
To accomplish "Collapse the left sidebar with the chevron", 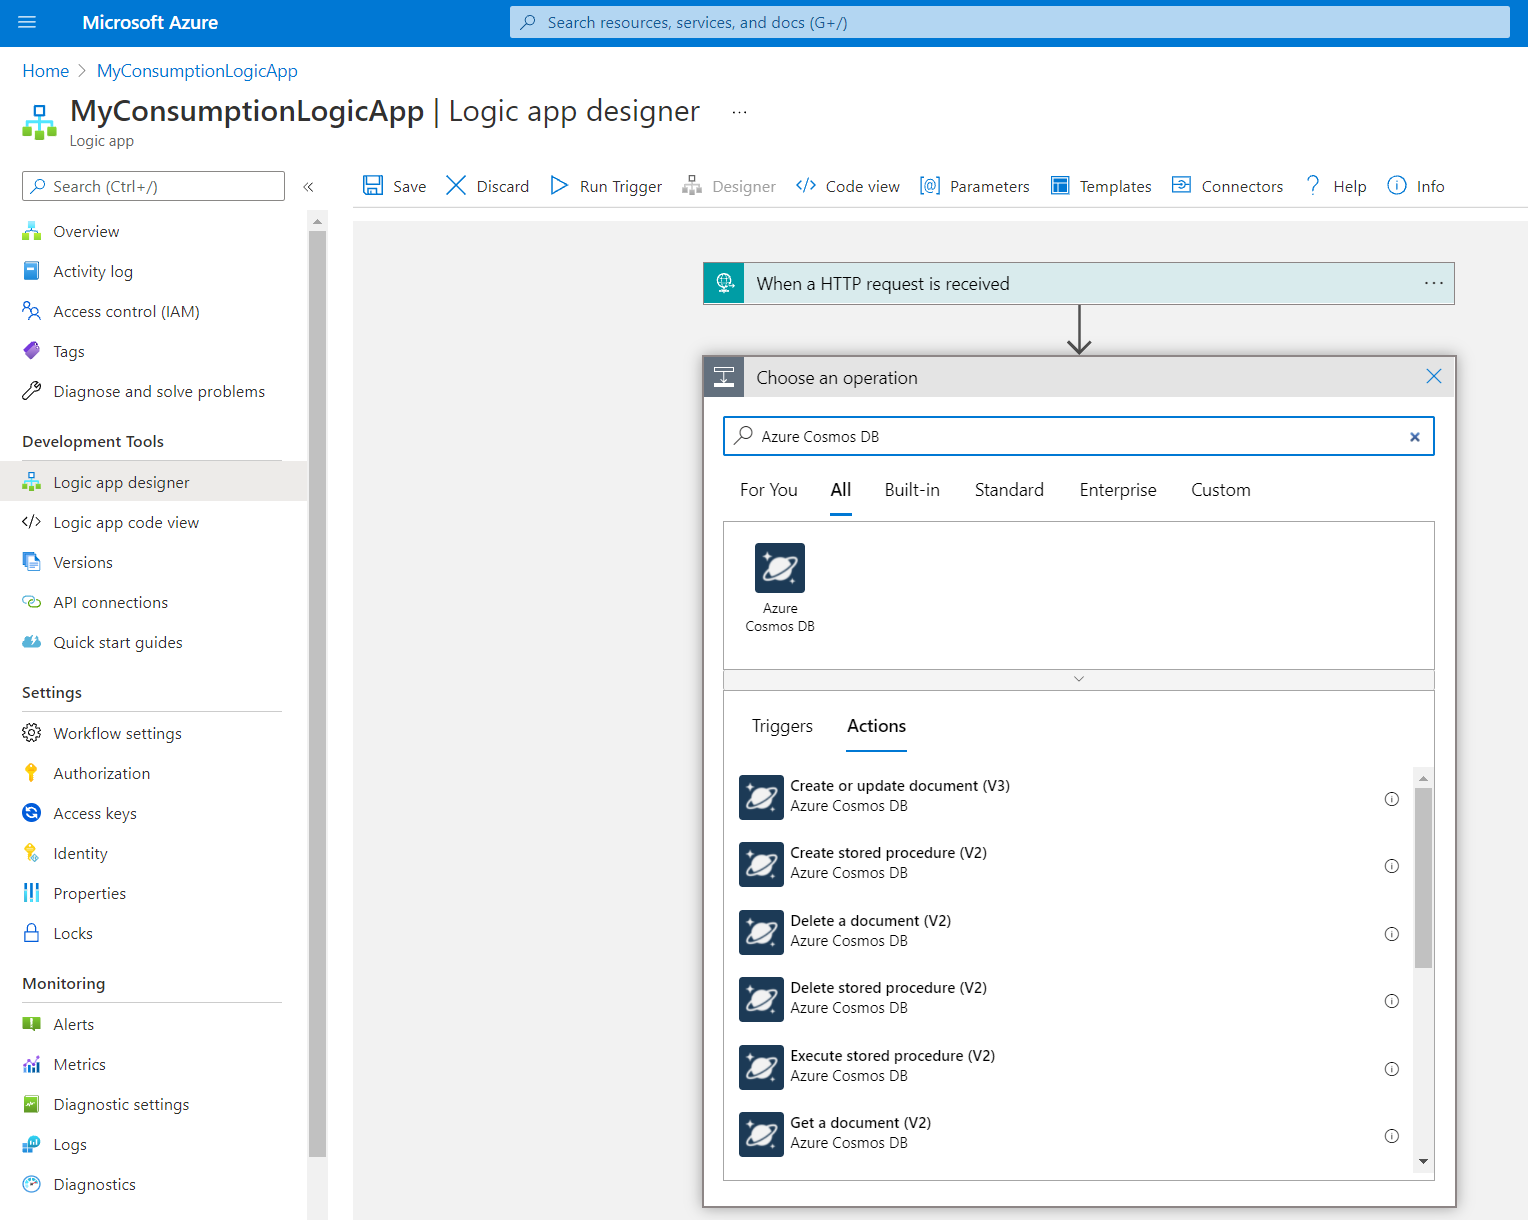I will click(309, 187).
